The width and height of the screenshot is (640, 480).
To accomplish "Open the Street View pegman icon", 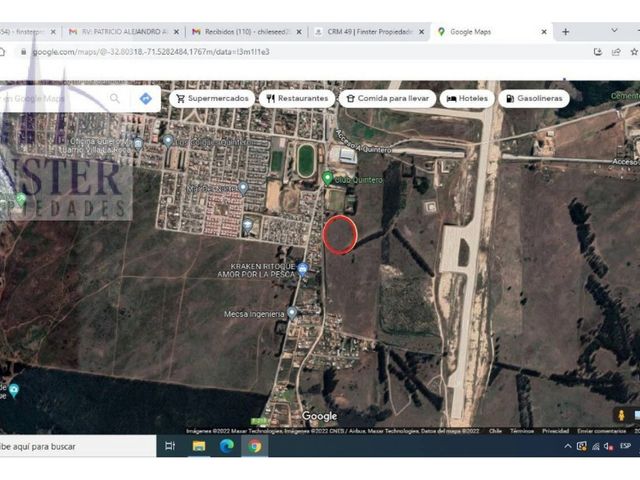I will coord(621,415).
